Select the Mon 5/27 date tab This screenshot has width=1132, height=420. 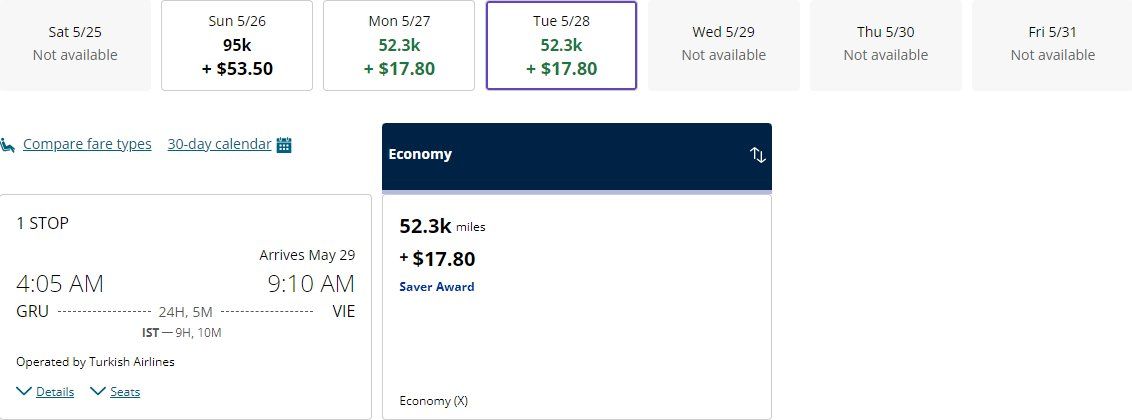[x=399, y=45]
